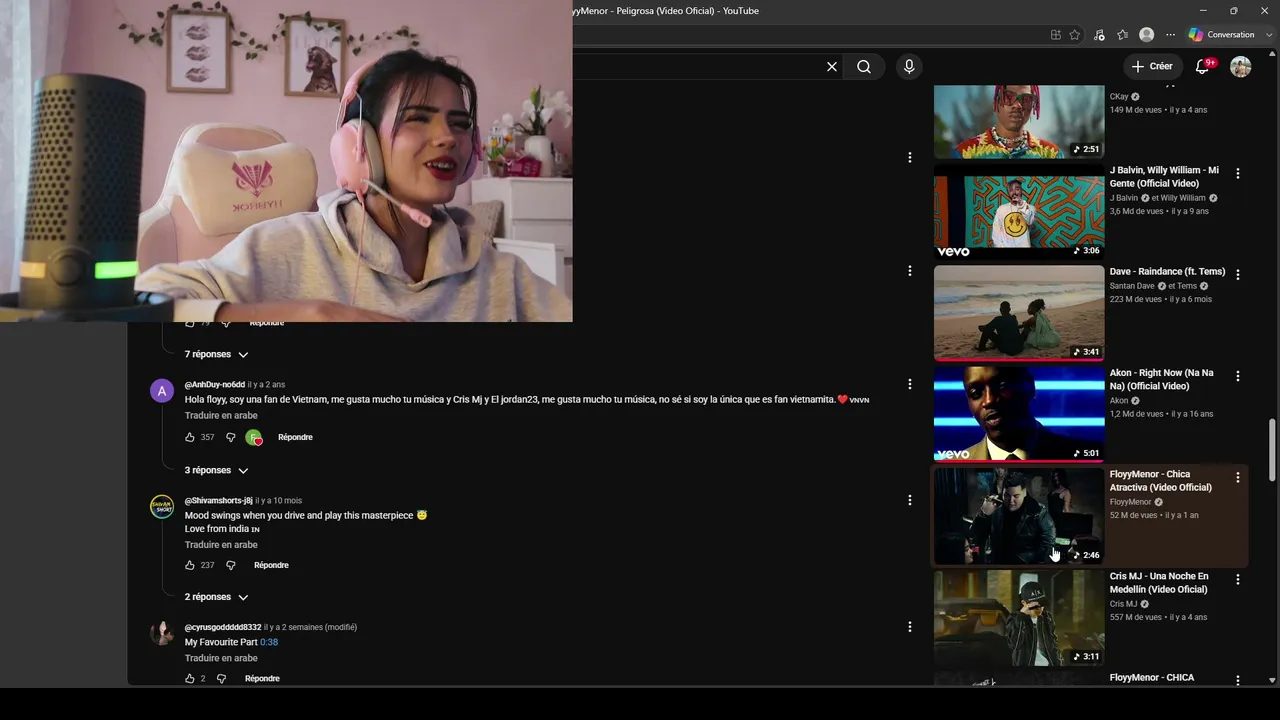Add this page to favorites star

click(x=1075, y=35)
